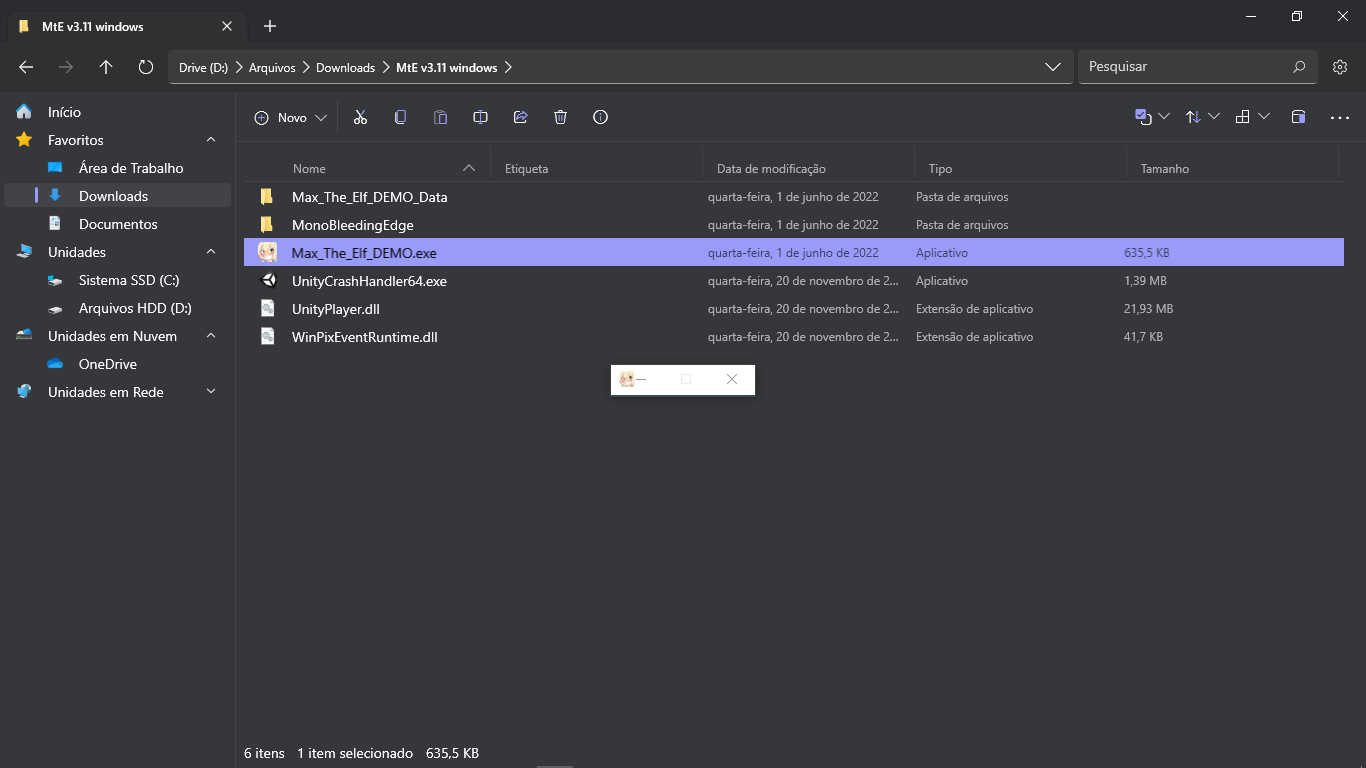Open Downloads in the sidebar
This screenshot has height=768, width=1366.
118,196
